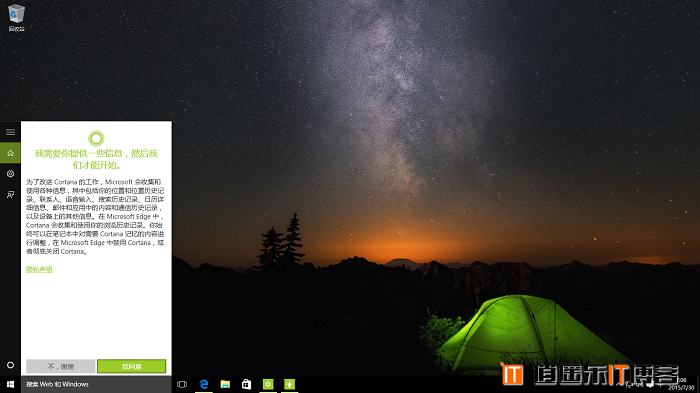Image resolution: width=700 pixels, height=393 pixels.
Task: Click the Cortana circle icon at sidebar bottom
Action: [10, 365]
